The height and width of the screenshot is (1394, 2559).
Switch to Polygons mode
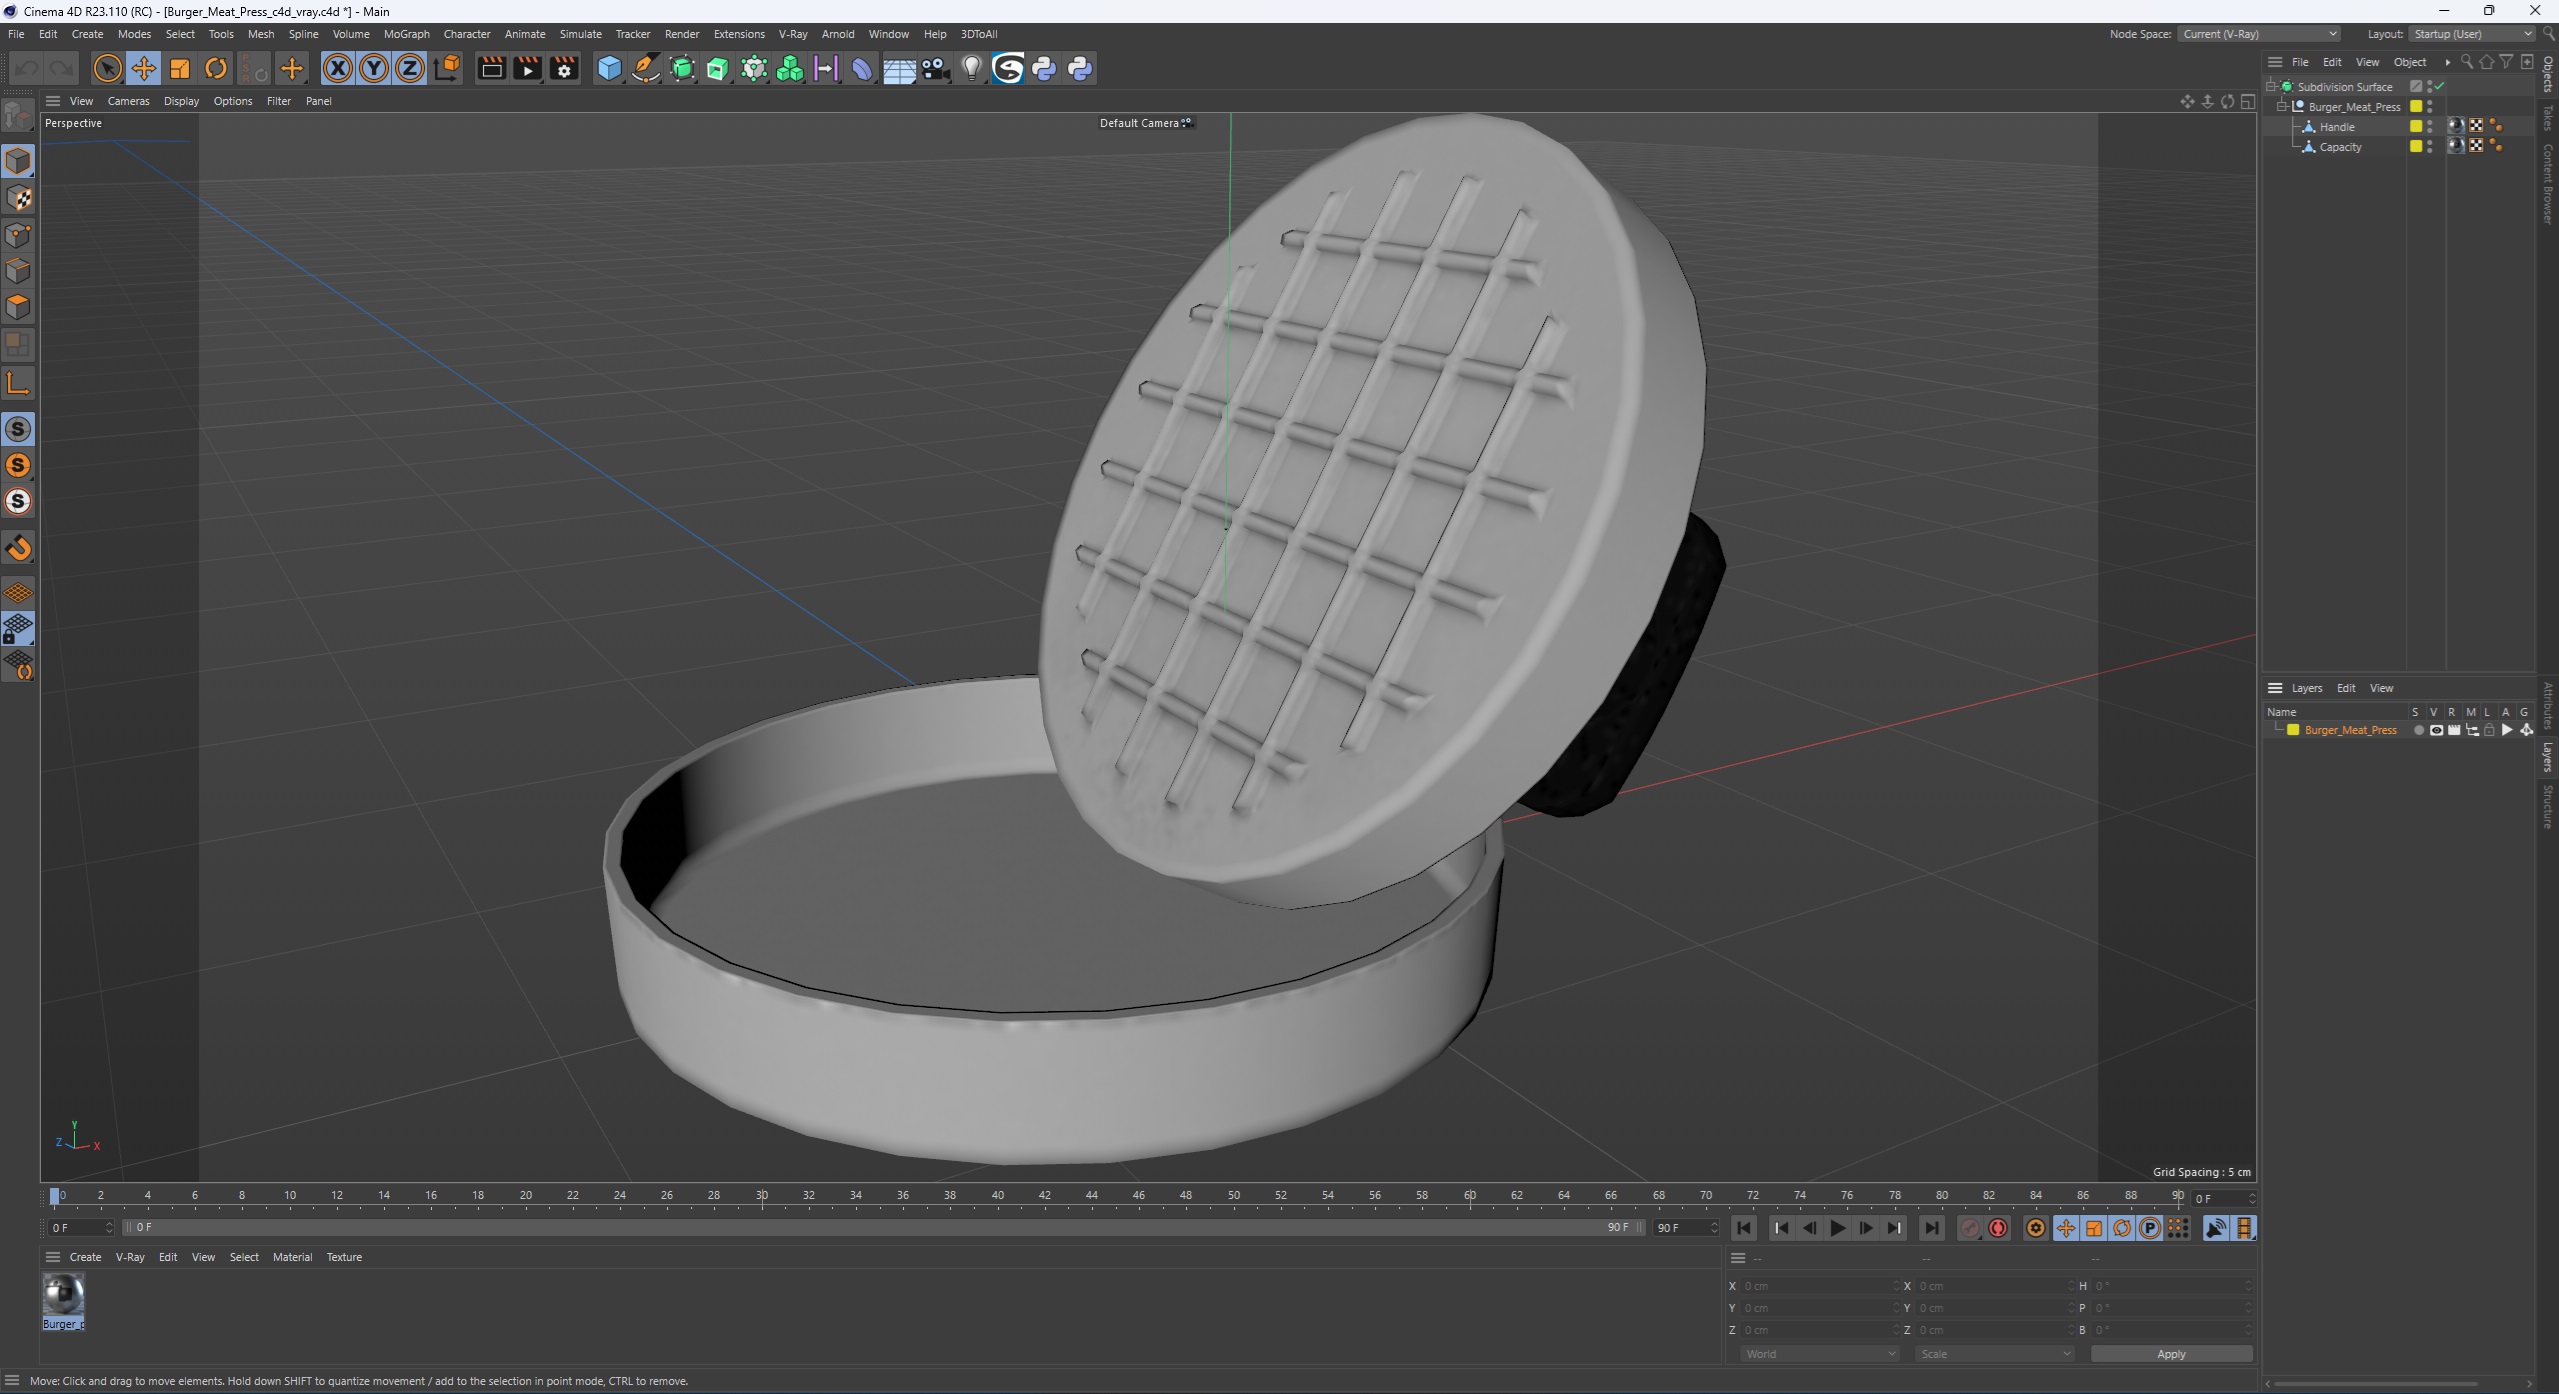coord(18,306)
